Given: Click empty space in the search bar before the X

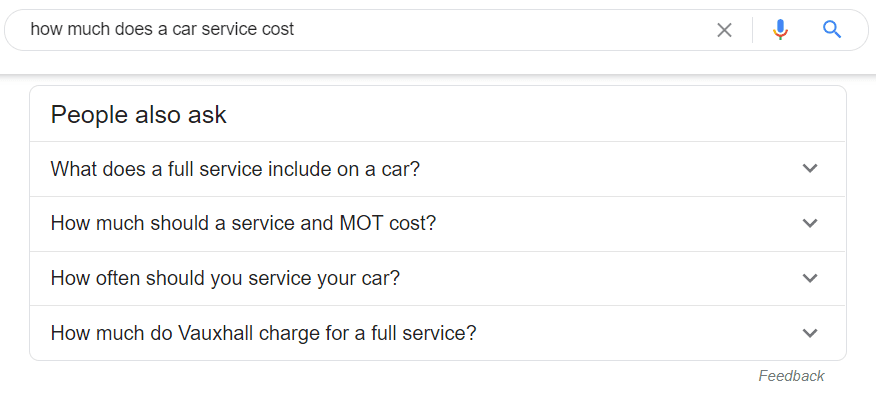Looking at the screenshot, I should [503, 30].
